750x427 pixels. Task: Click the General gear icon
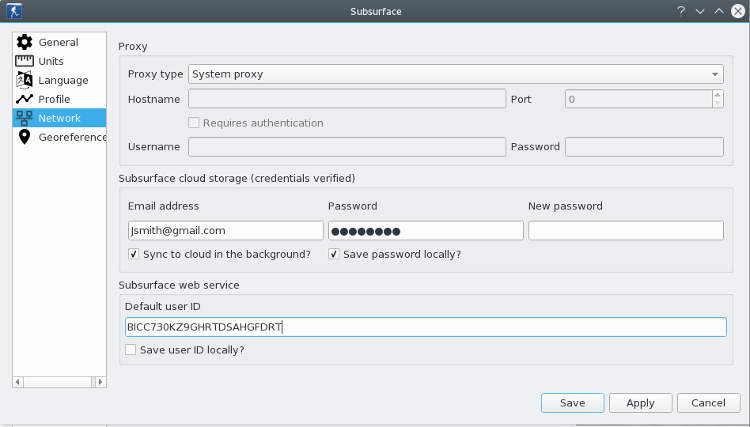(x=24, y=42)
